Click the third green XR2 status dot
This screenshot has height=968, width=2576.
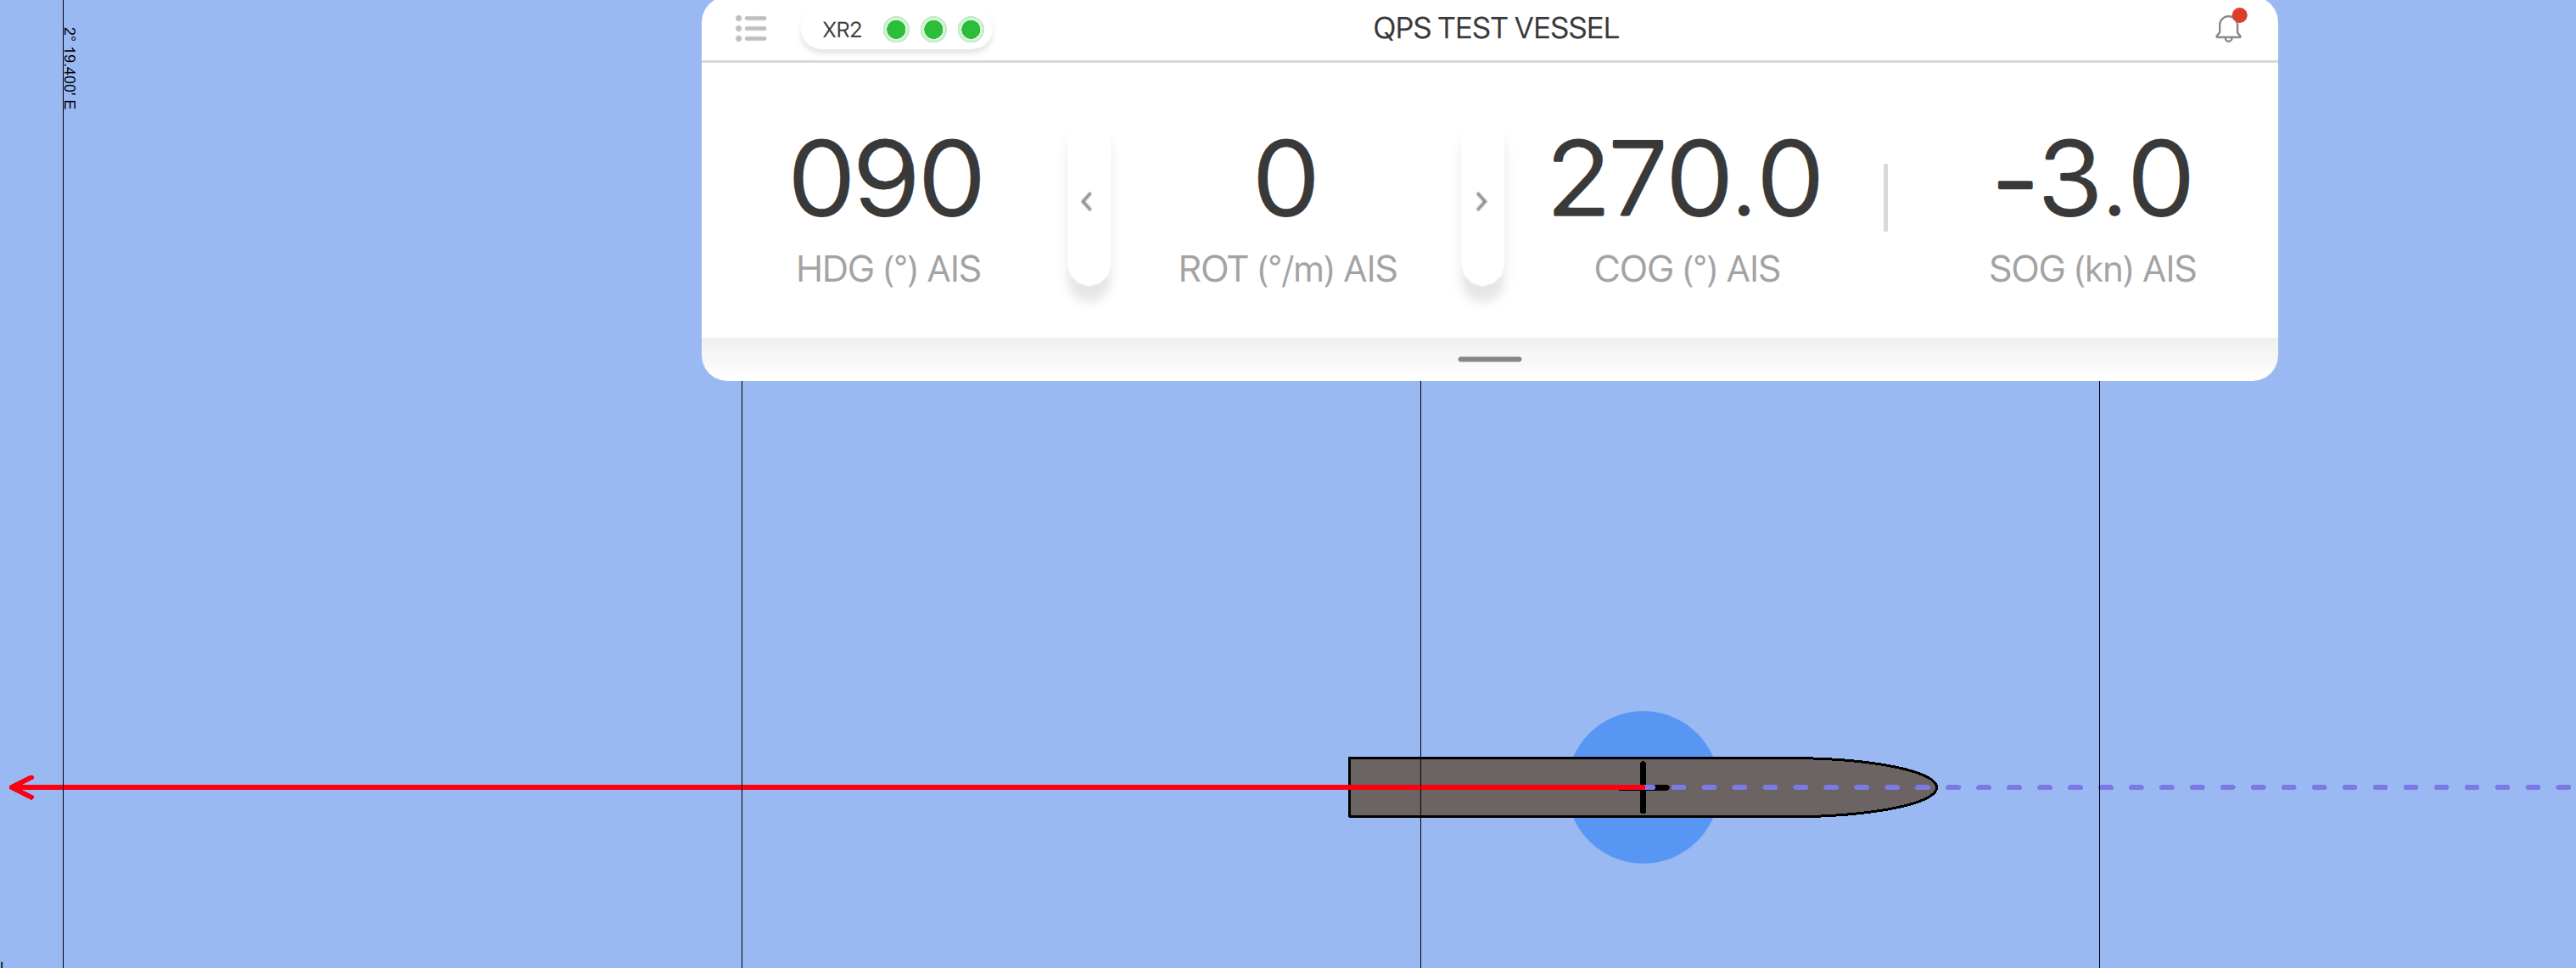(x=970, y=30)
